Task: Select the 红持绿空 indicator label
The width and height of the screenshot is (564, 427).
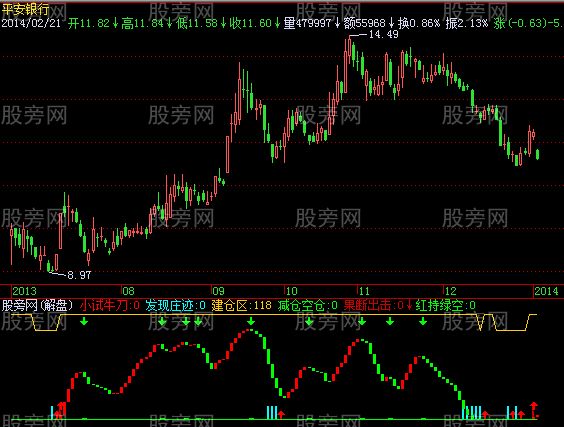Action: coord(440,306)
